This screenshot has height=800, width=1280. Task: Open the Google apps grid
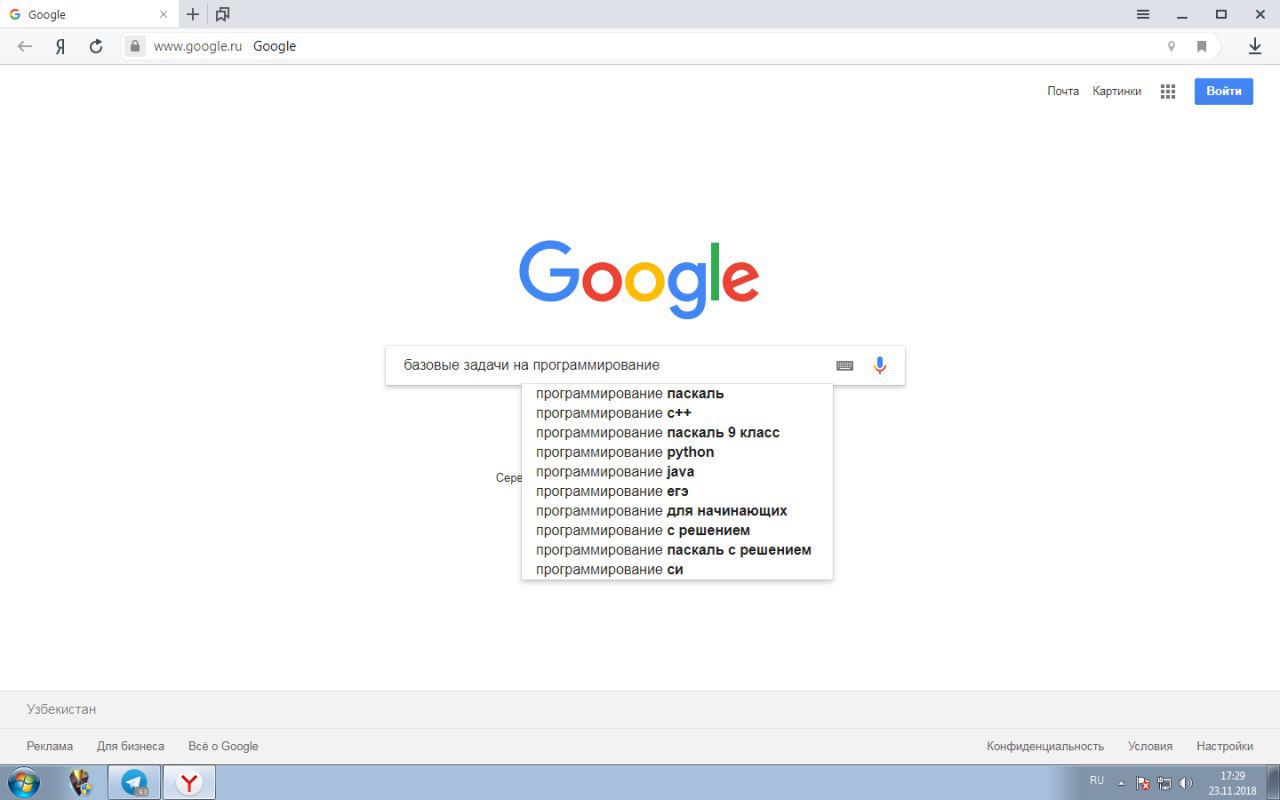point(1168,91)
